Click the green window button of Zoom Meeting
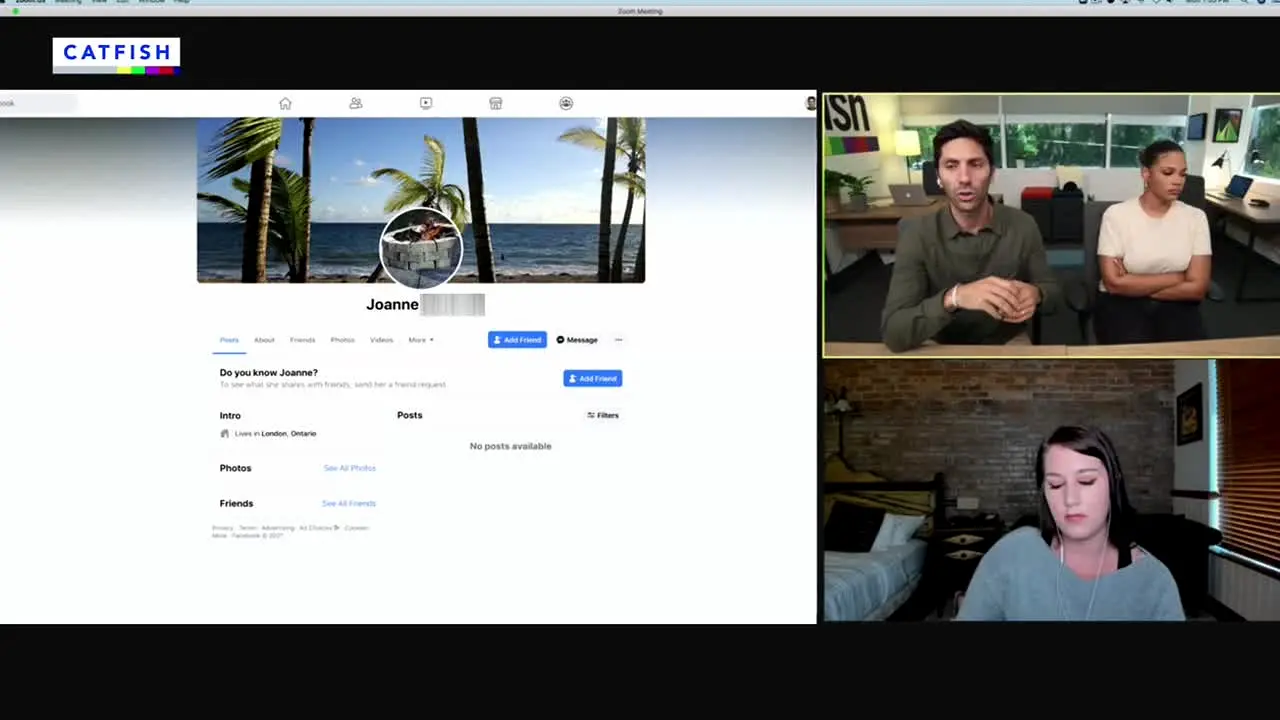Image resolution: width=1280 pixels, height=720 pixels. coord(16,11)
